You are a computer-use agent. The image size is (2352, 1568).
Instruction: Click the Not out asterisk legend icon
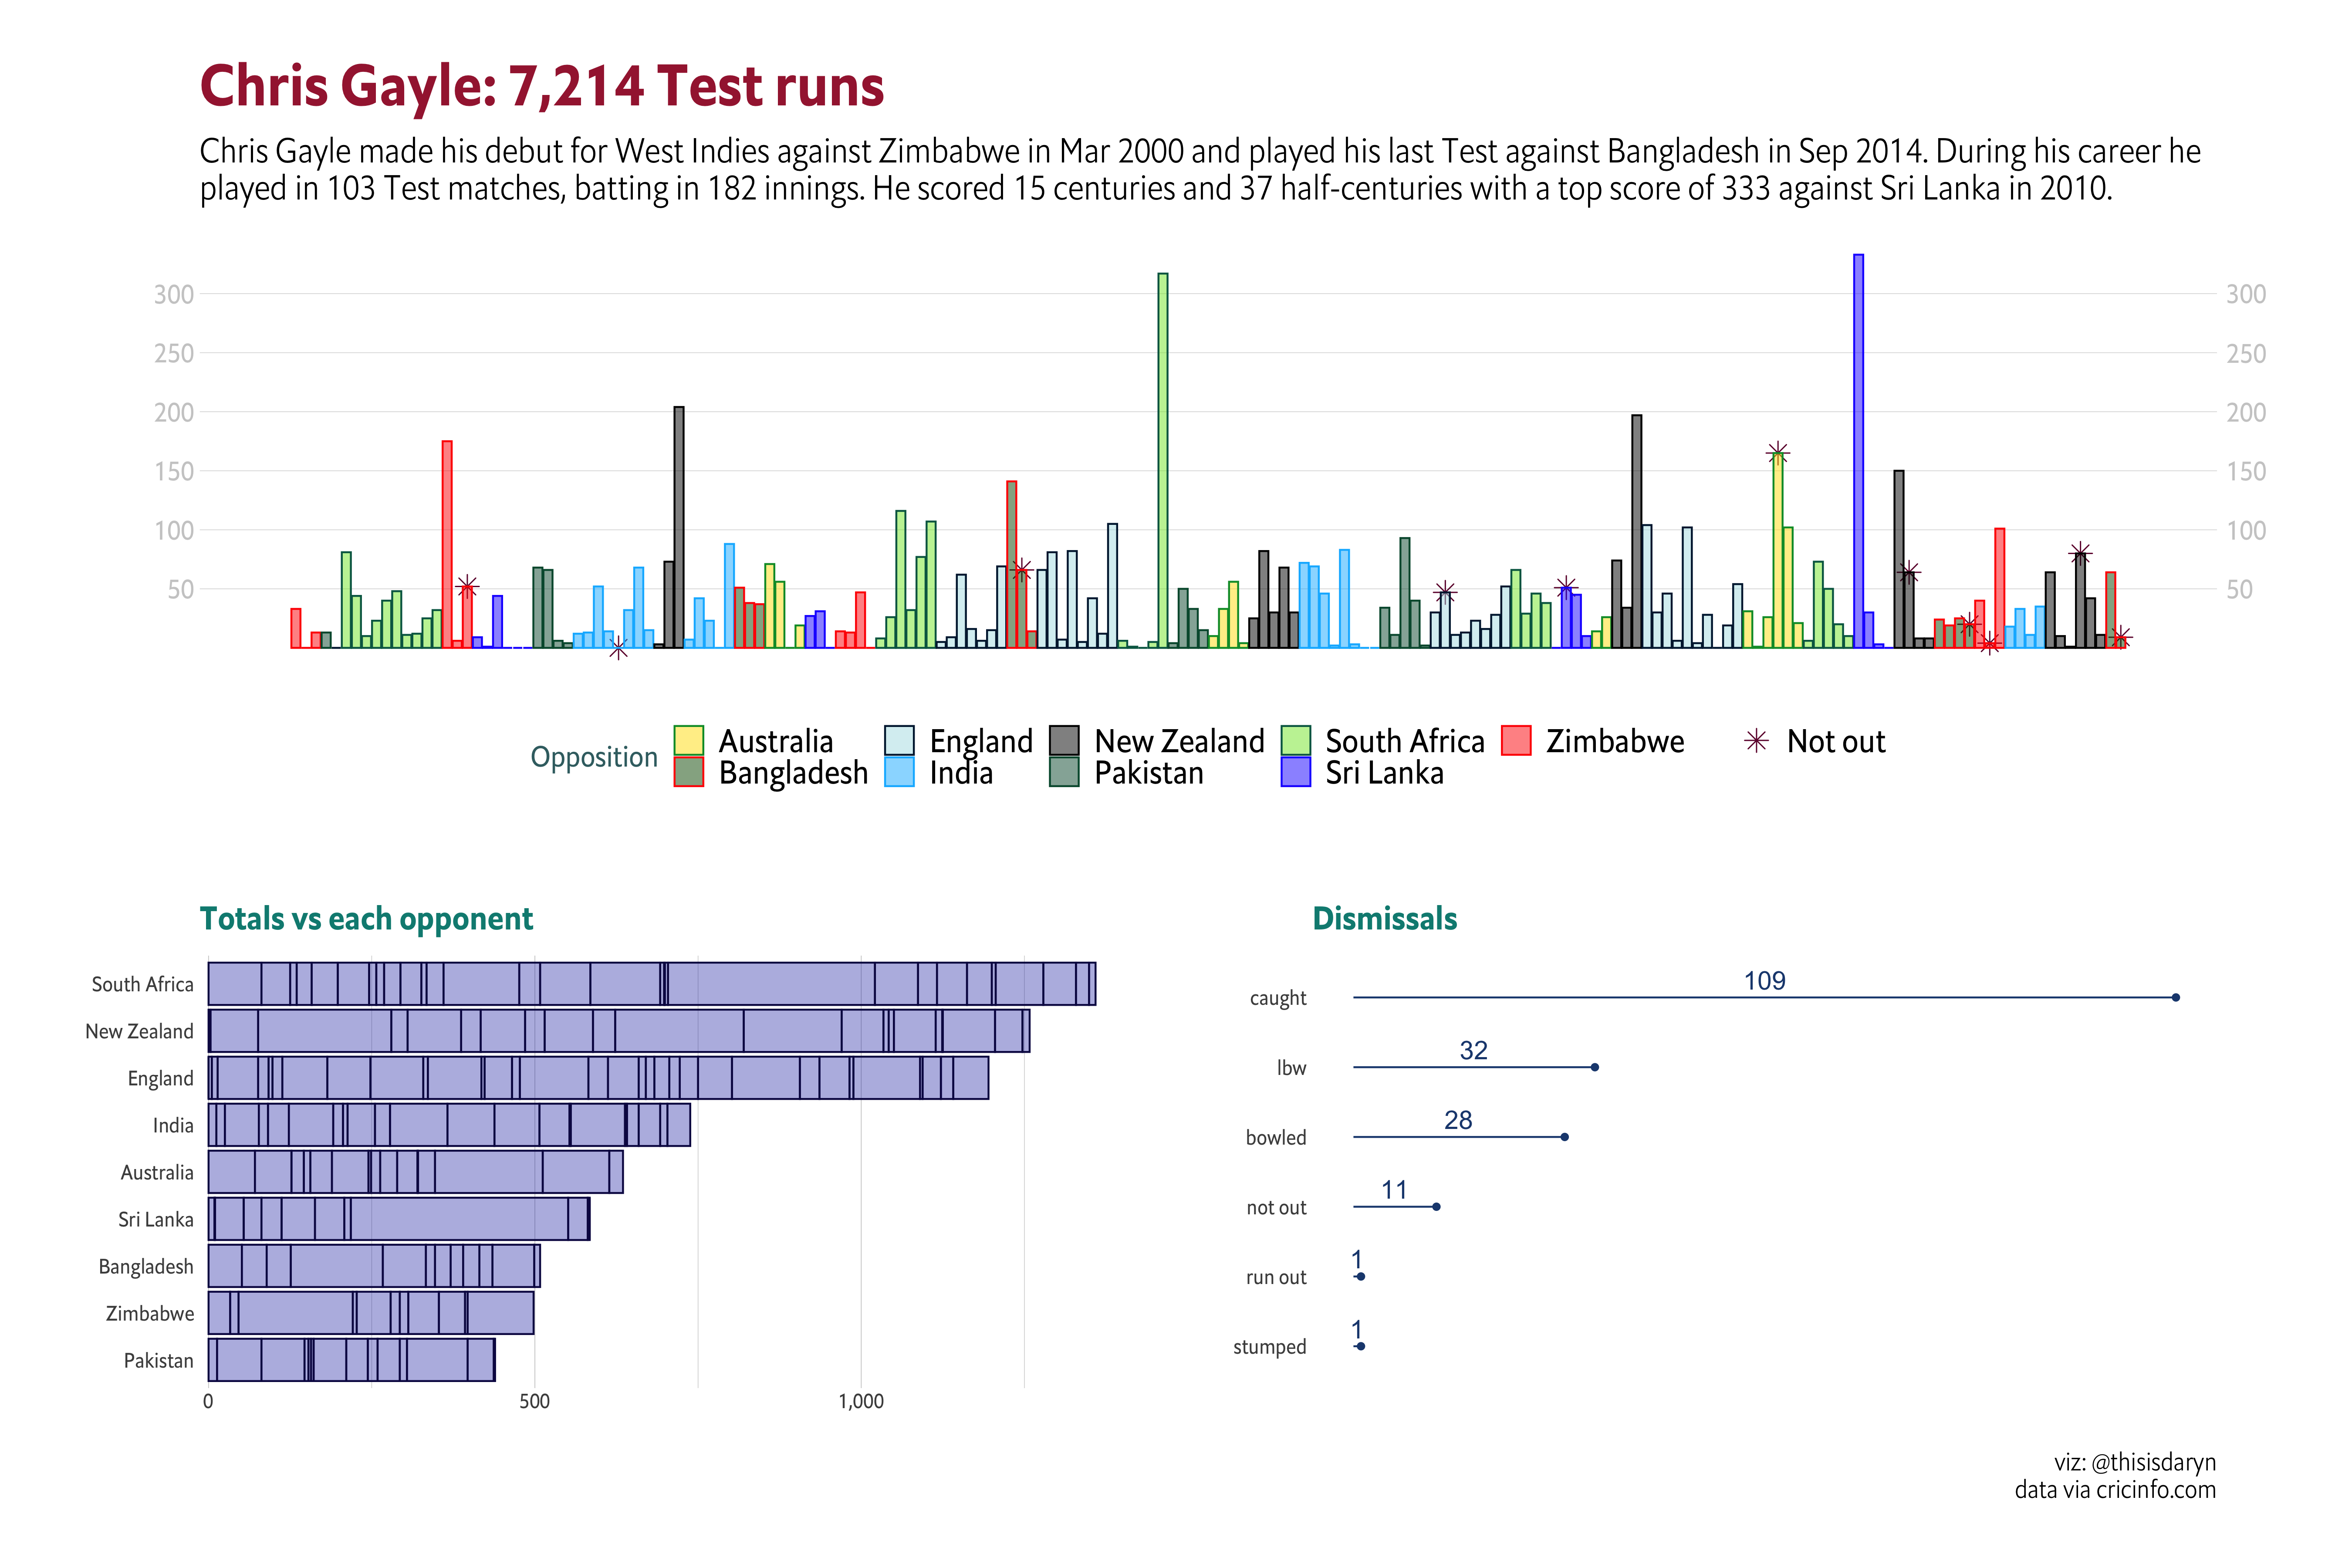(1756, 740)
